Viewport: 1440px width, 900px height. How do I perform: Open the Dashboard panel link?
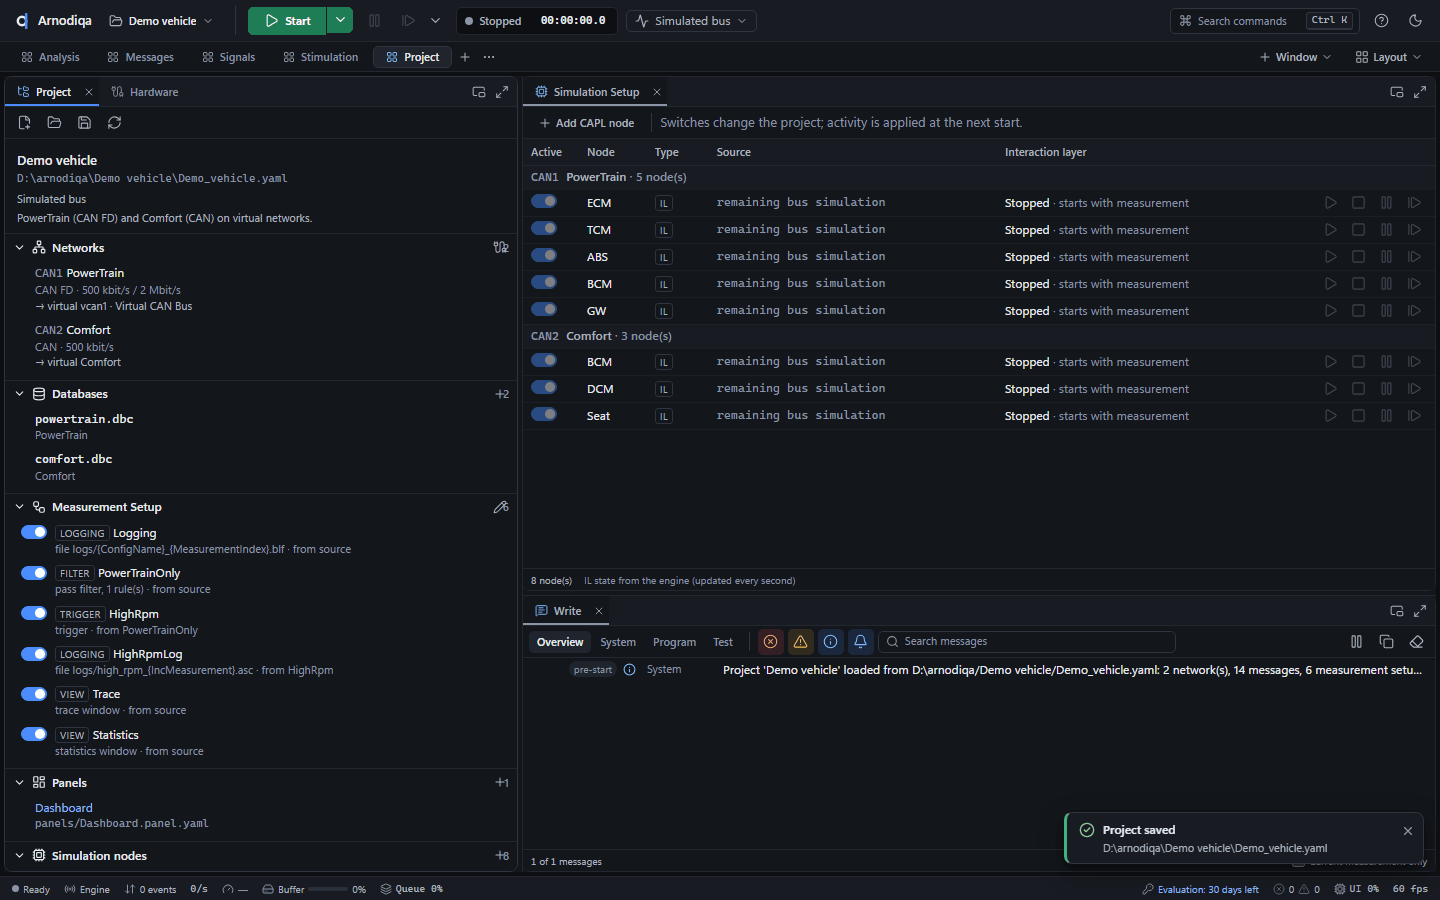(64, 808)
